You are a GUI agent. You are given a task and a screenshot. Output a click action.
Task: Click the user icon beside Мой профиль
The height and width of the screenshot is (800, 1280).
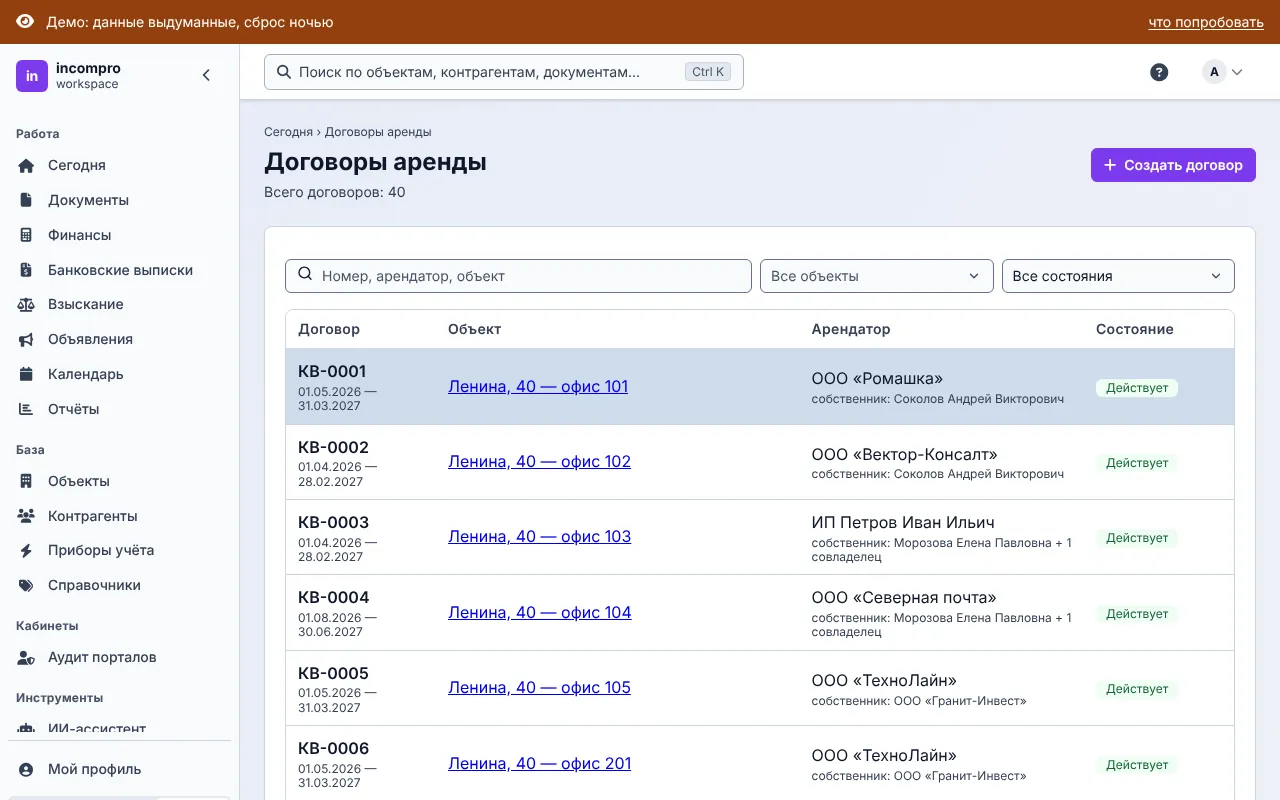point(27,769)
